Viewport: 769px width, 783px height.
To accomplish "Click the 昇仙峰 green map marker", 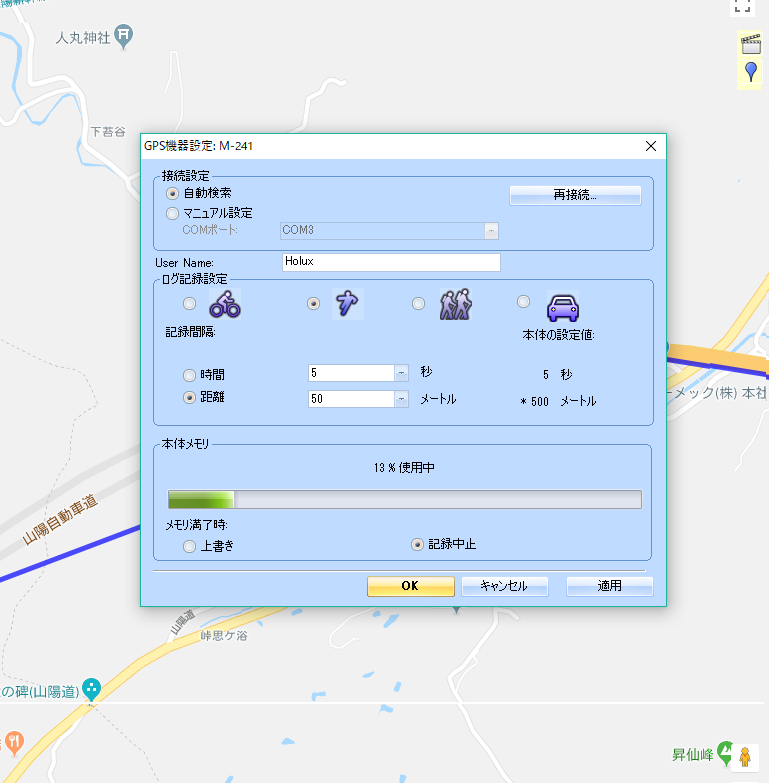I will pyautogui.click(x=726, y=753).
